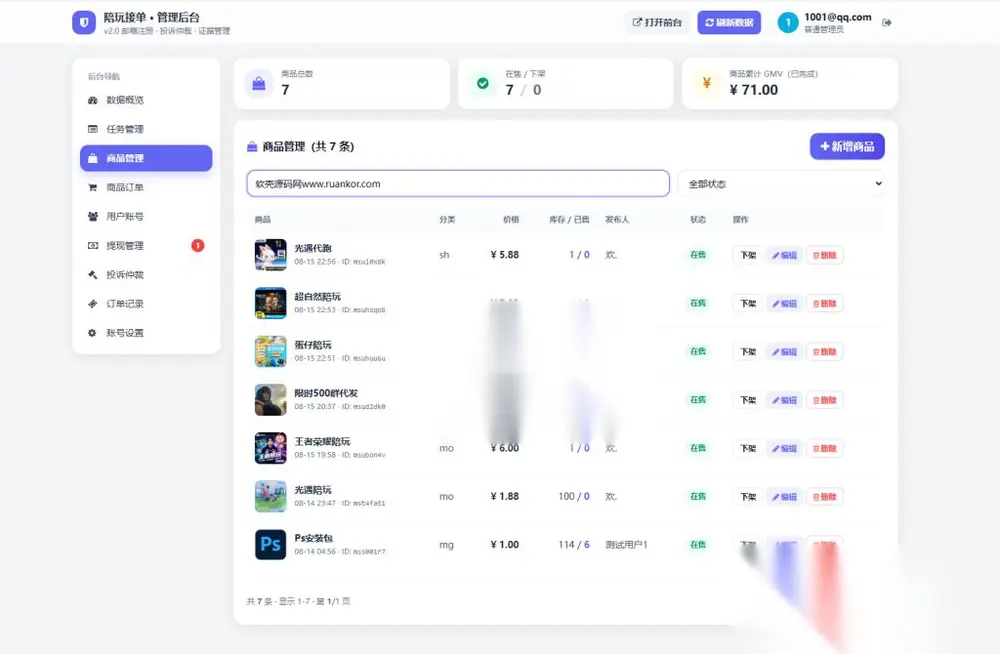
Task: Focus the product search input field
Action: pyautogui.click(x=458, y=184)
